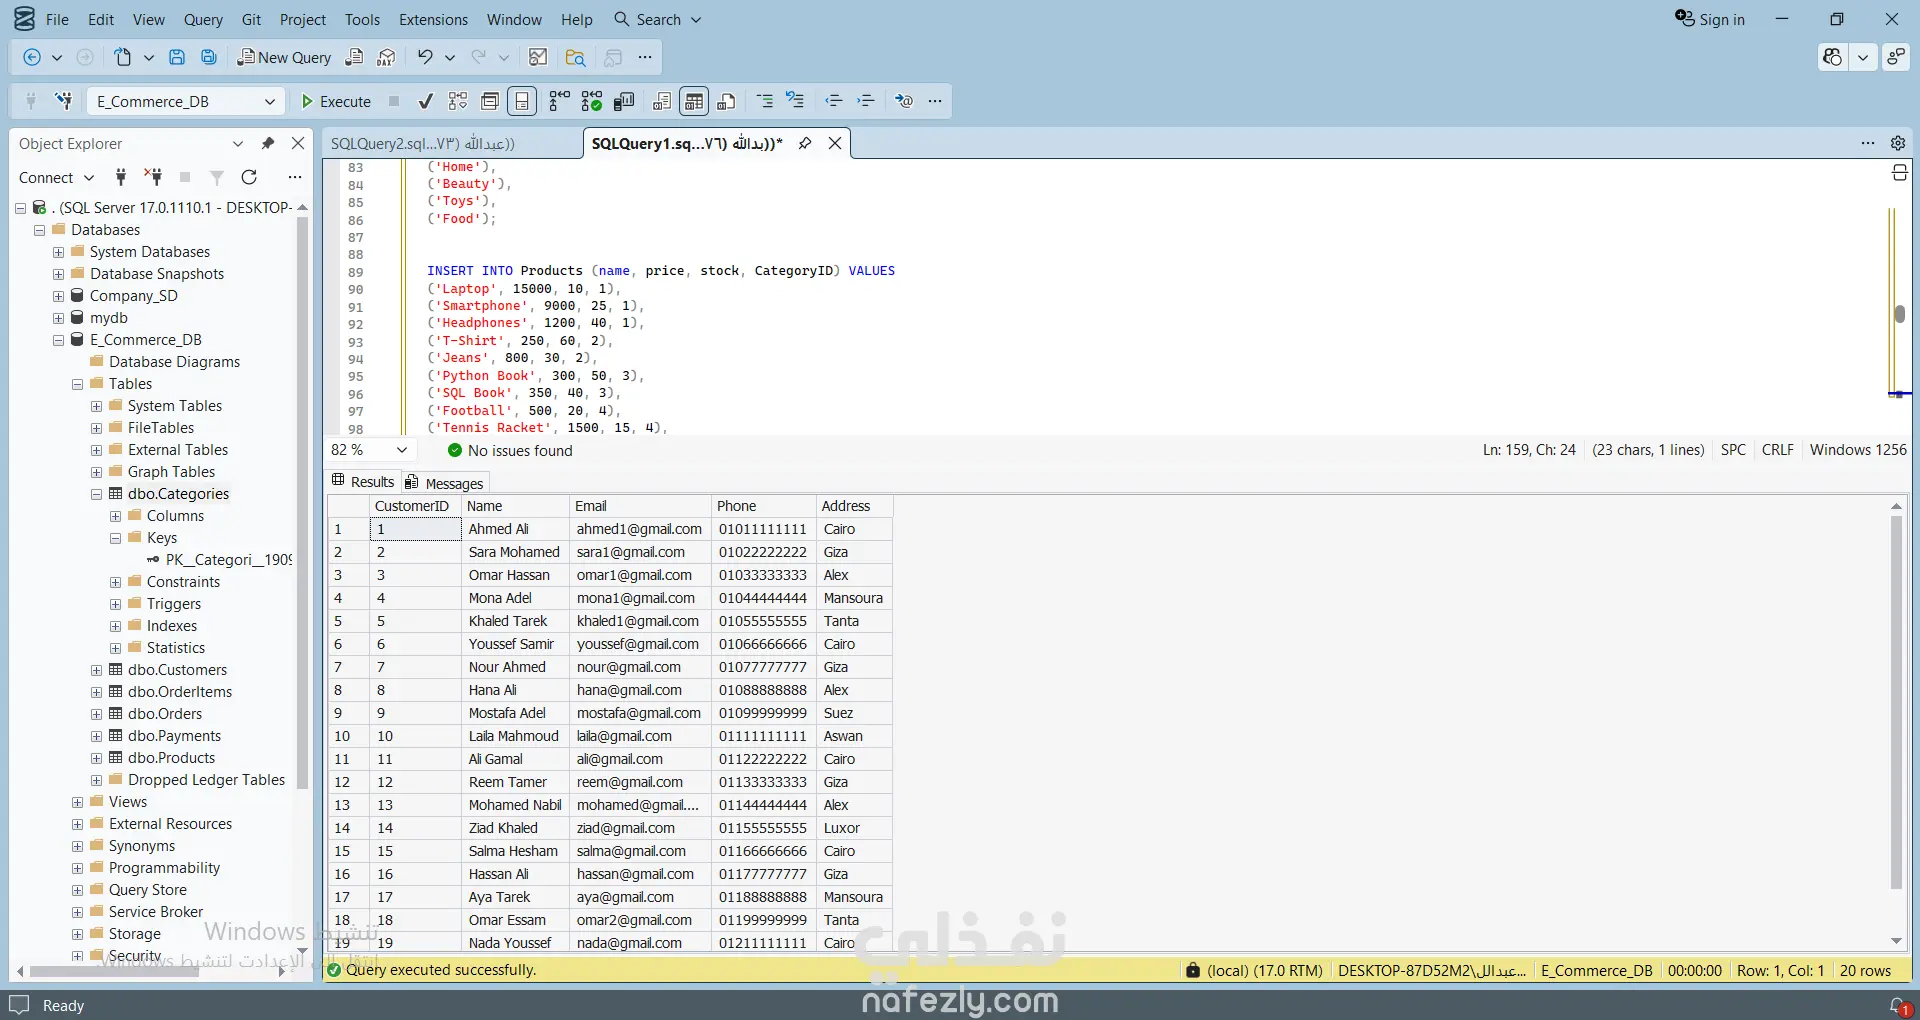This screenshot has height=1020, width=1920.
Task: Expand the System Databases node
Action: 58,252
